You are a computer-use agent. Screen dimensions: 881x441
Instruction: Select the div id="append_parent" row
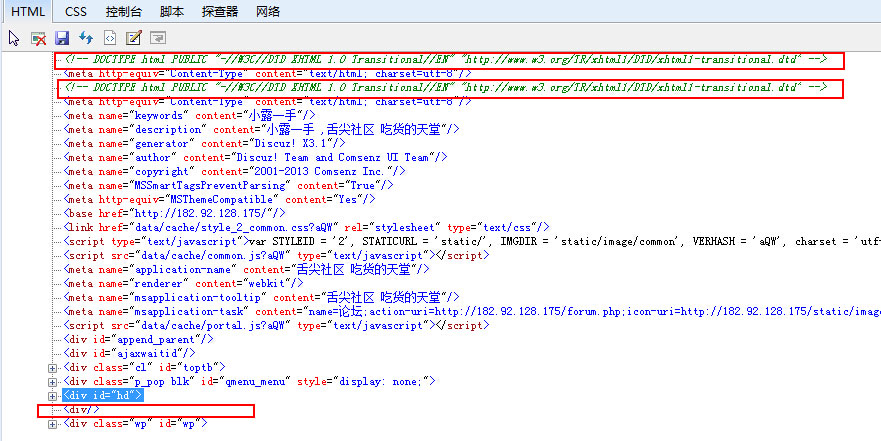pyautogui.click(x=138, y=339)
